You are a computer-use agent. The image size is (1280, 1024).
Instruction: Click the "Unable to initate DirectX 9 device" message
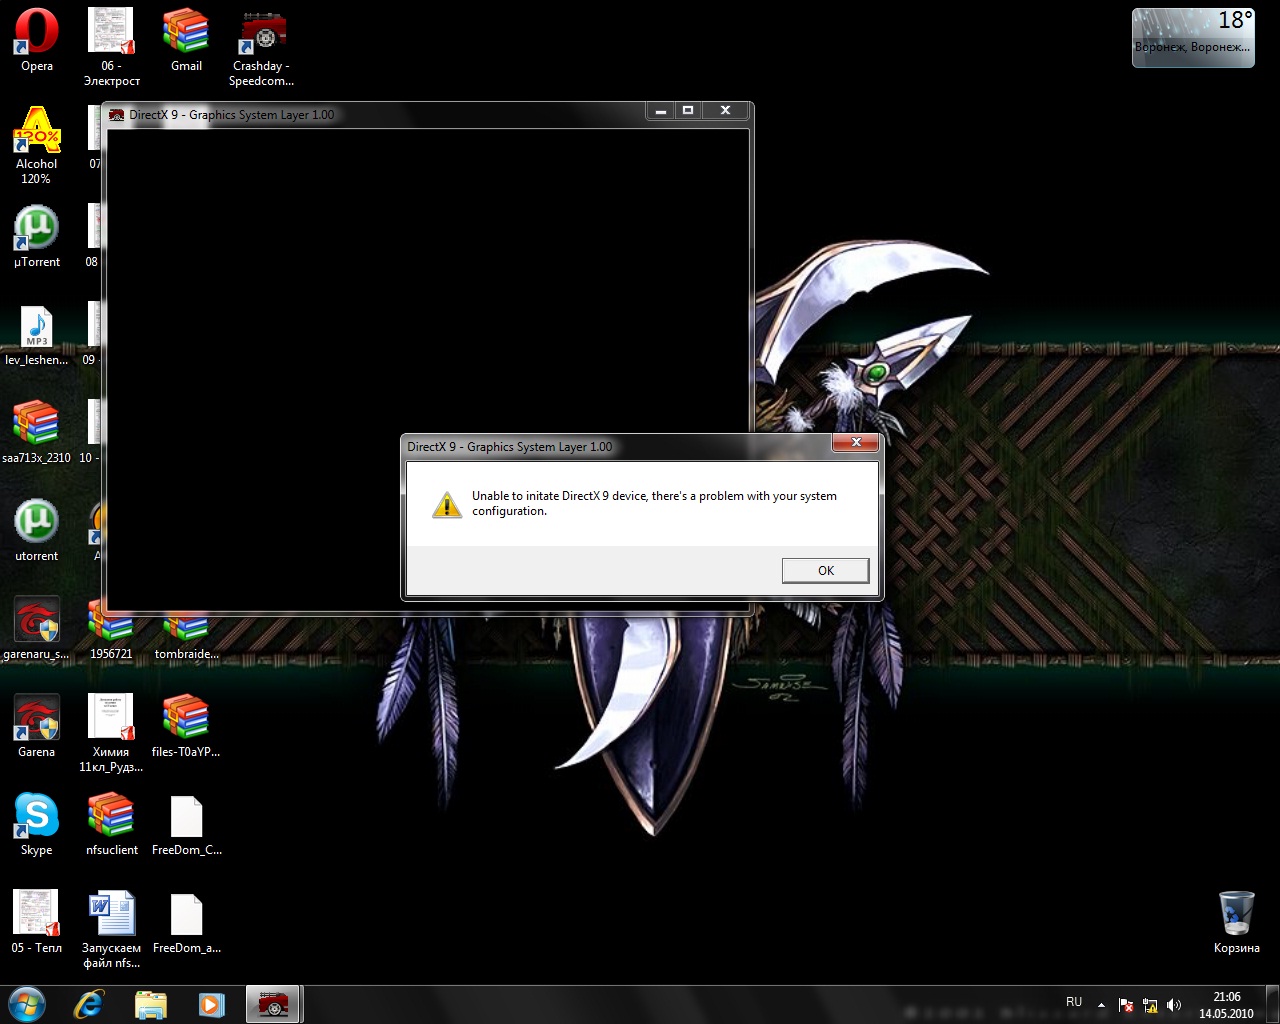(x=654, y=503)
